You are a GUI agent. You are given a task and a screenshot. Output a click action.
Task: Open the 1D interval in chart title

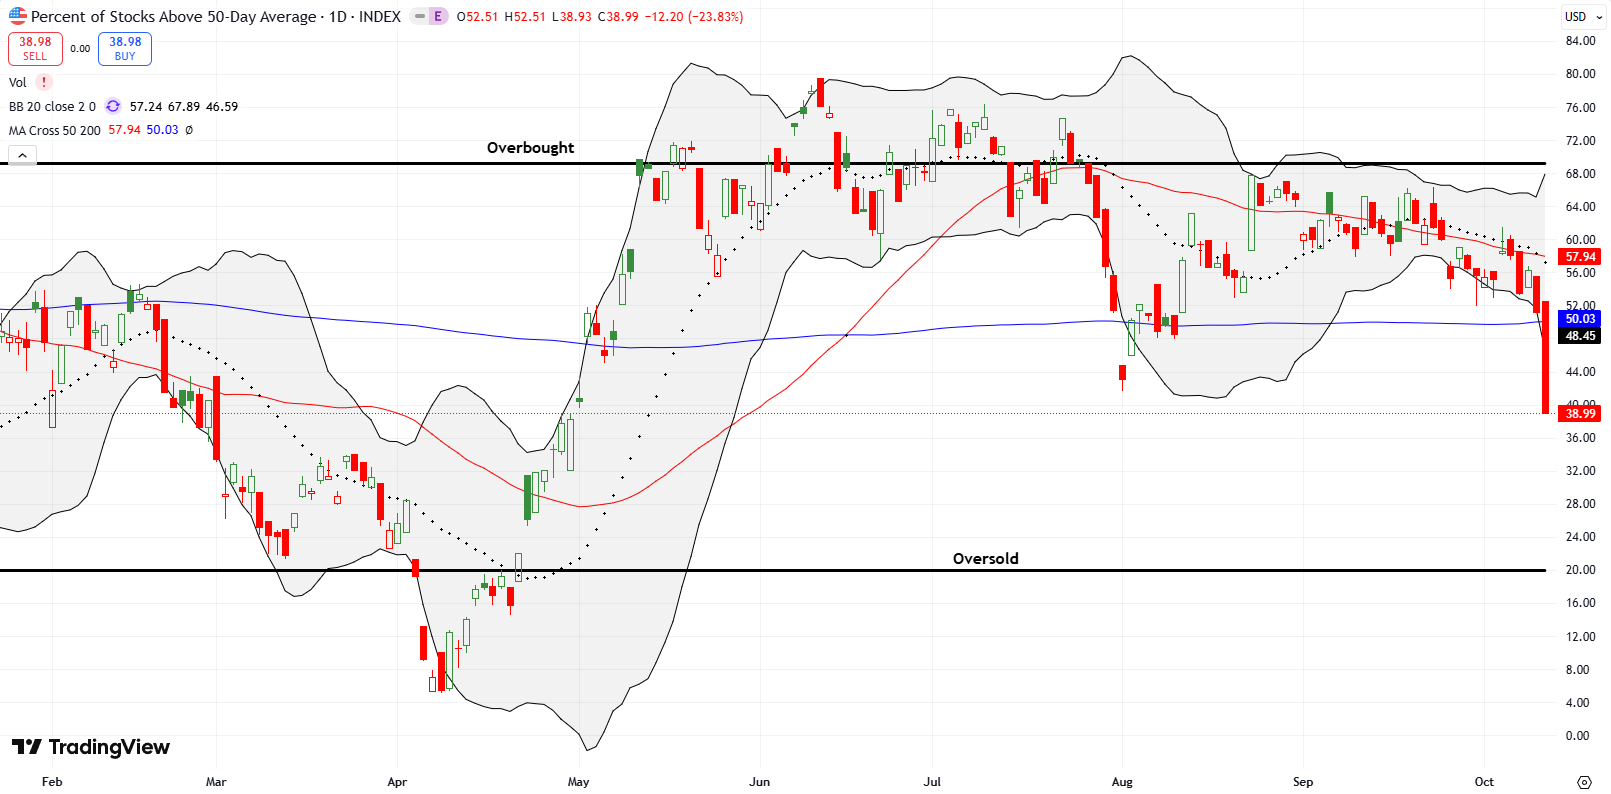pyautogui.click(x=338, y=16)
